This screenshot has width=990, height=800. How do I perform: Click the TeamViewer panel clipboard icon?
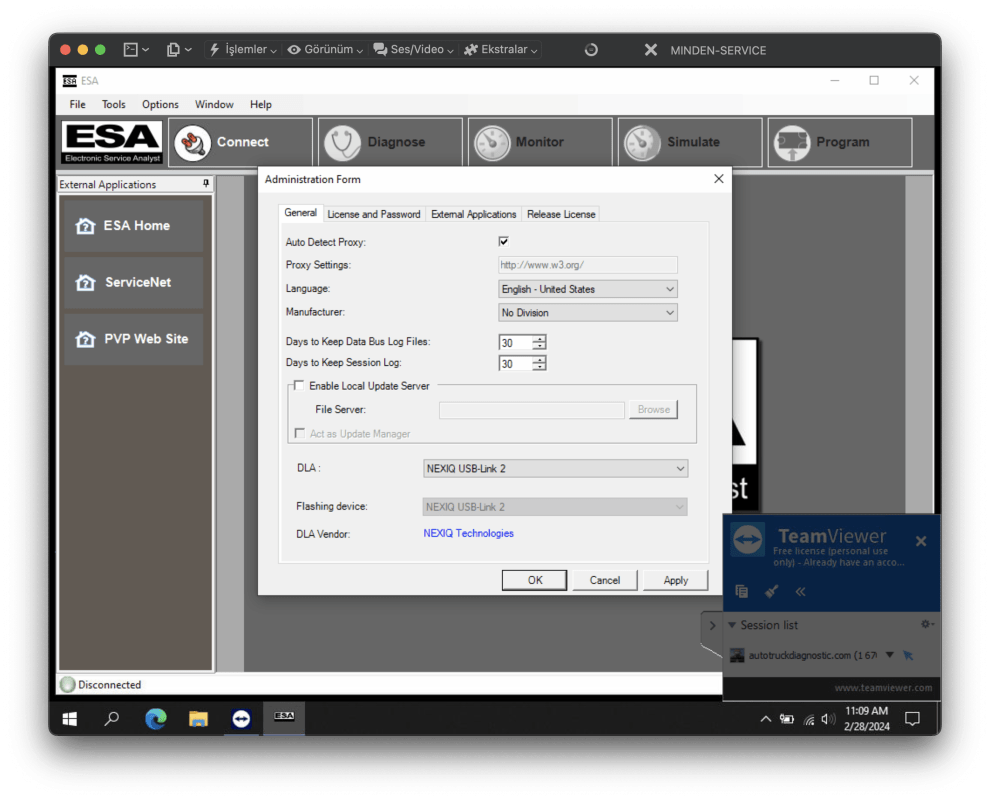(741, 592)
